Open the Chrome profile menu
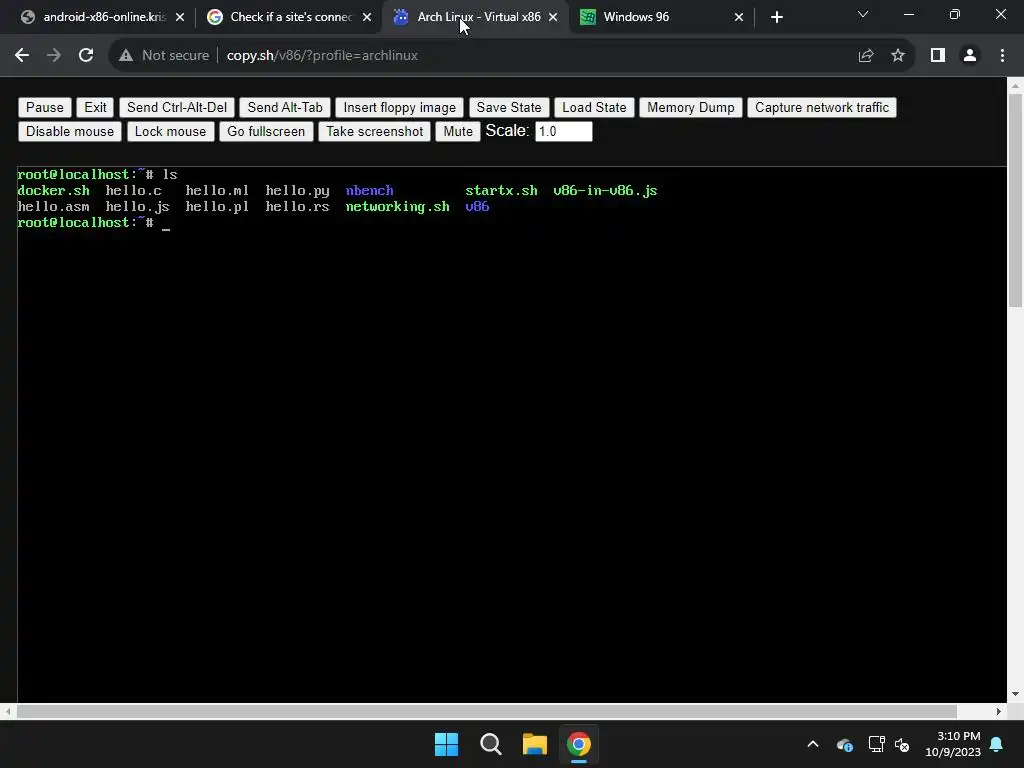The image size is (1024, 768). (x=970, y=56)
